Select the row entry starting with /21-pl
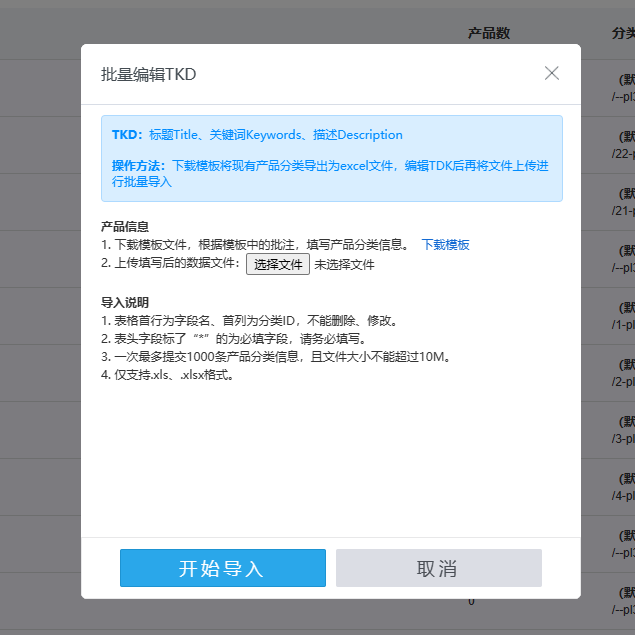635x635 pixels. pos(623,210)
